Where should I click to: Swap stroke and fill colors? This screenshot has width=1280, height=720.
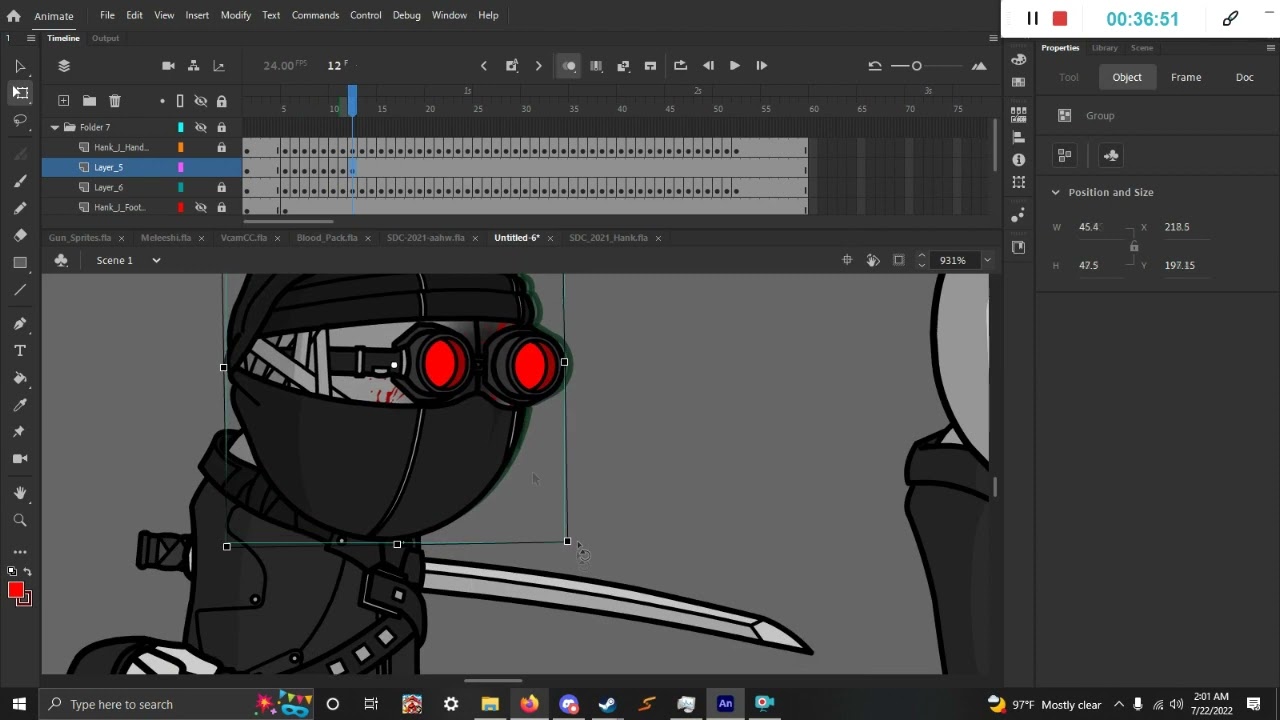[27, 572]
